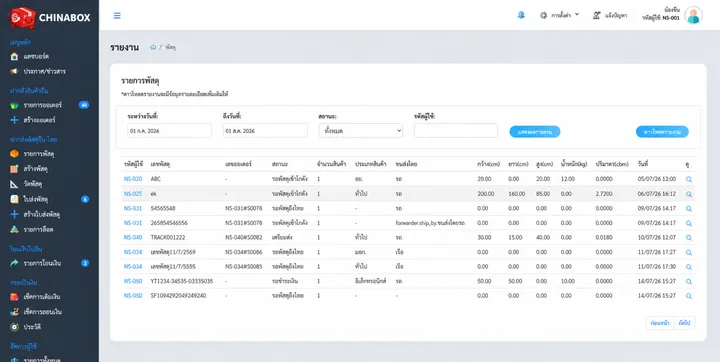Screen dimensions: 720x362
Task: Open user link NS-025
Action: [133, 193]
